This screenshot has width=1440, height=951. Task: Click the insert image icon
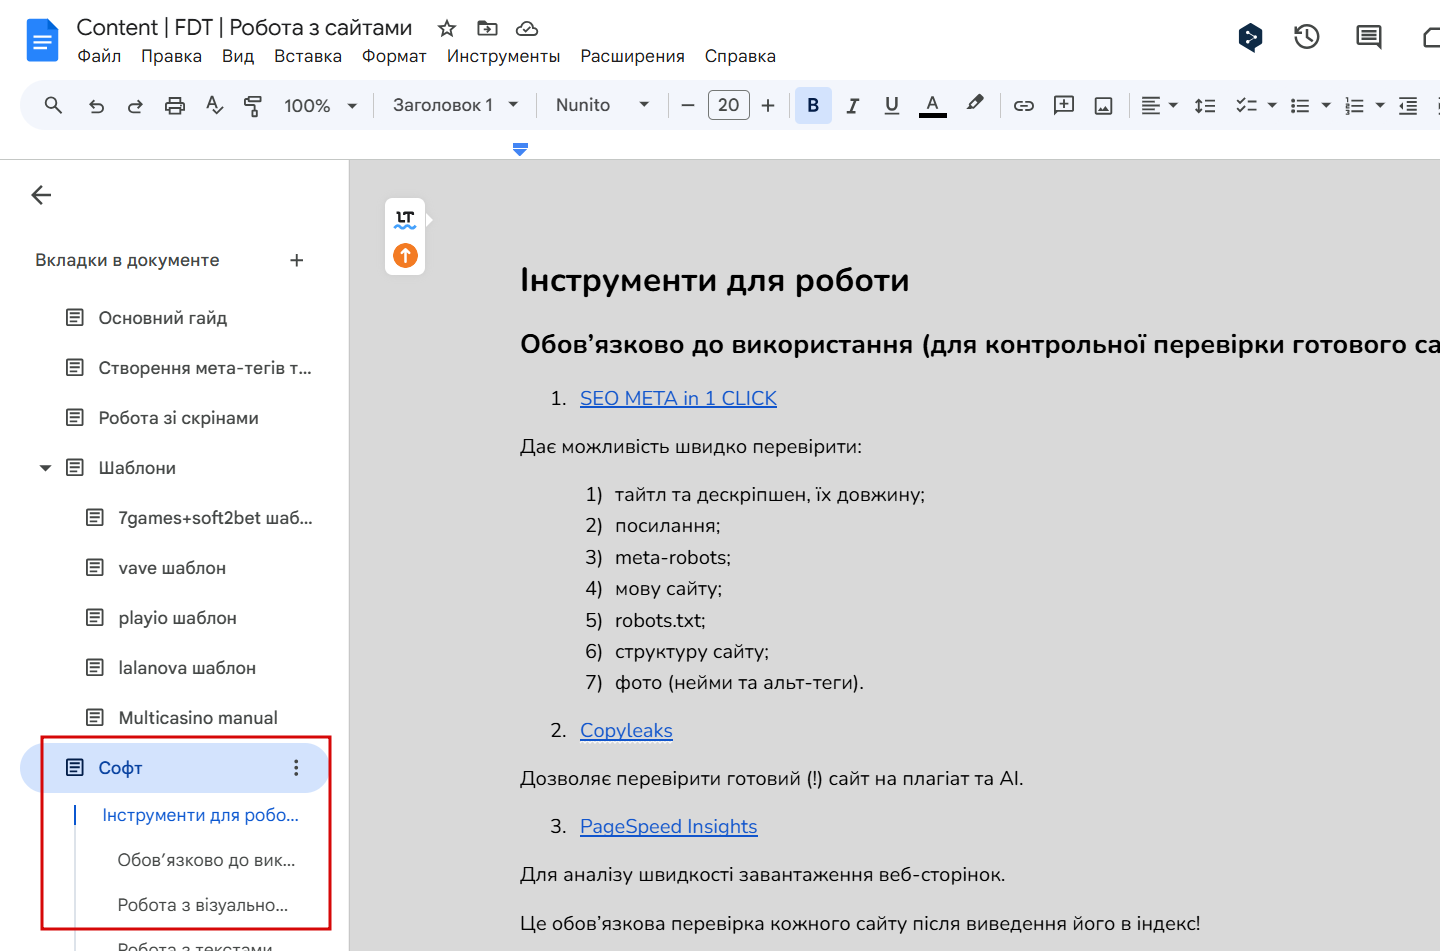point(1103,106)
